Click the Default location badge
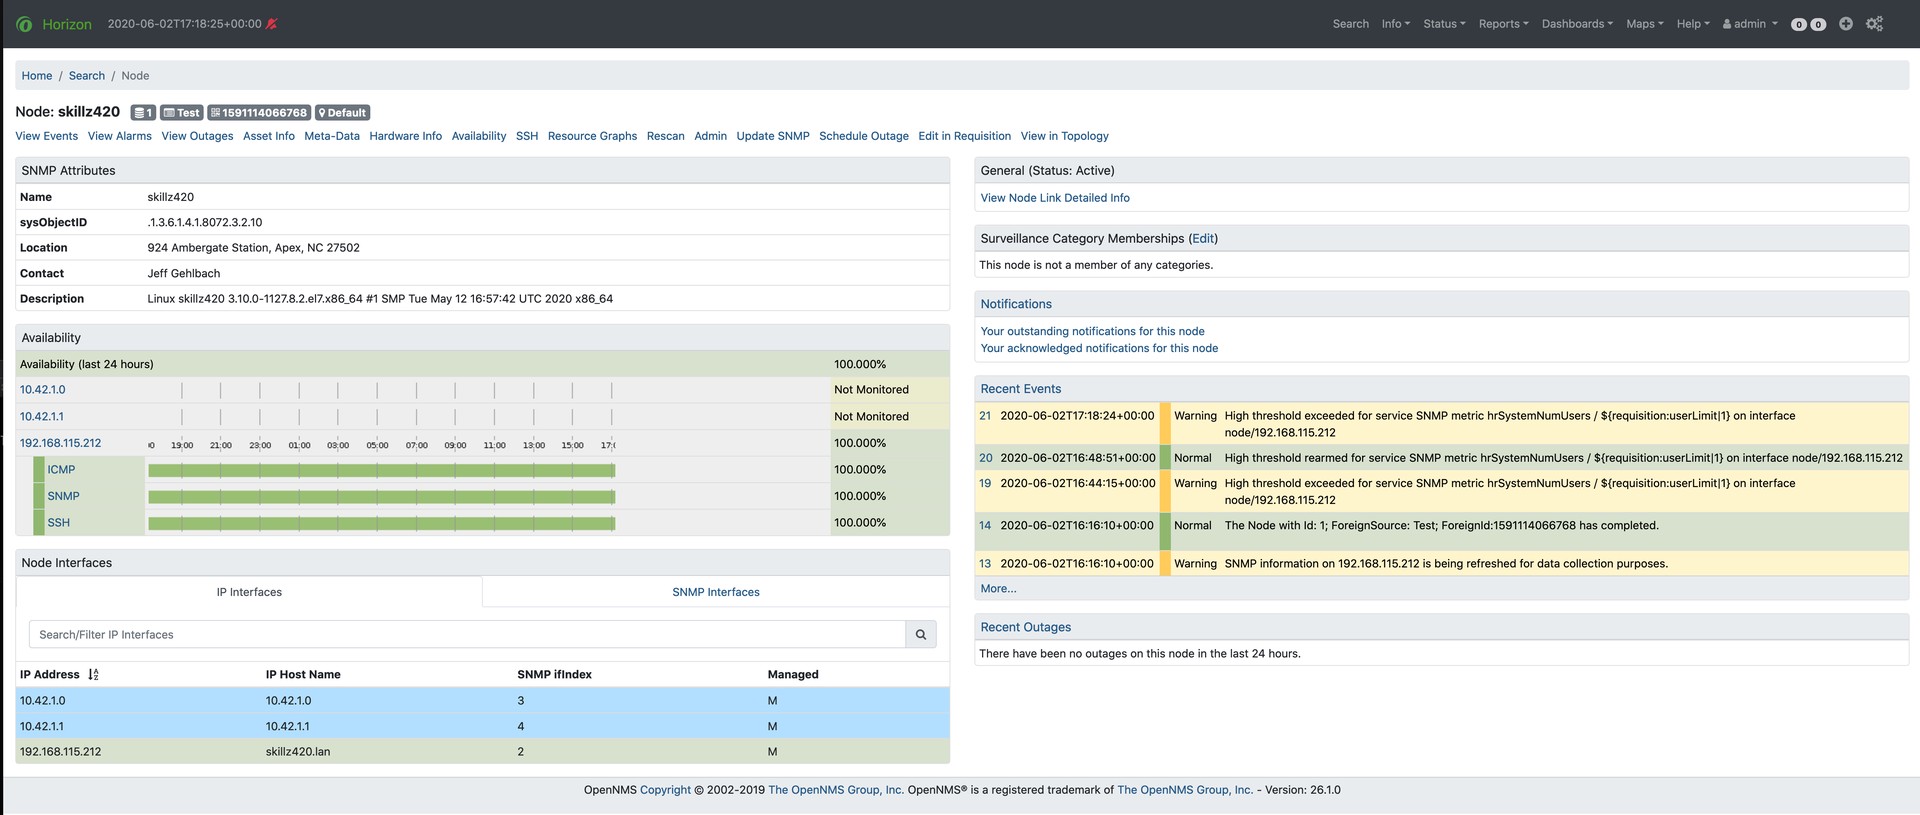The image size is (1920, 815). pyautogui.click(x=343, y=113)
